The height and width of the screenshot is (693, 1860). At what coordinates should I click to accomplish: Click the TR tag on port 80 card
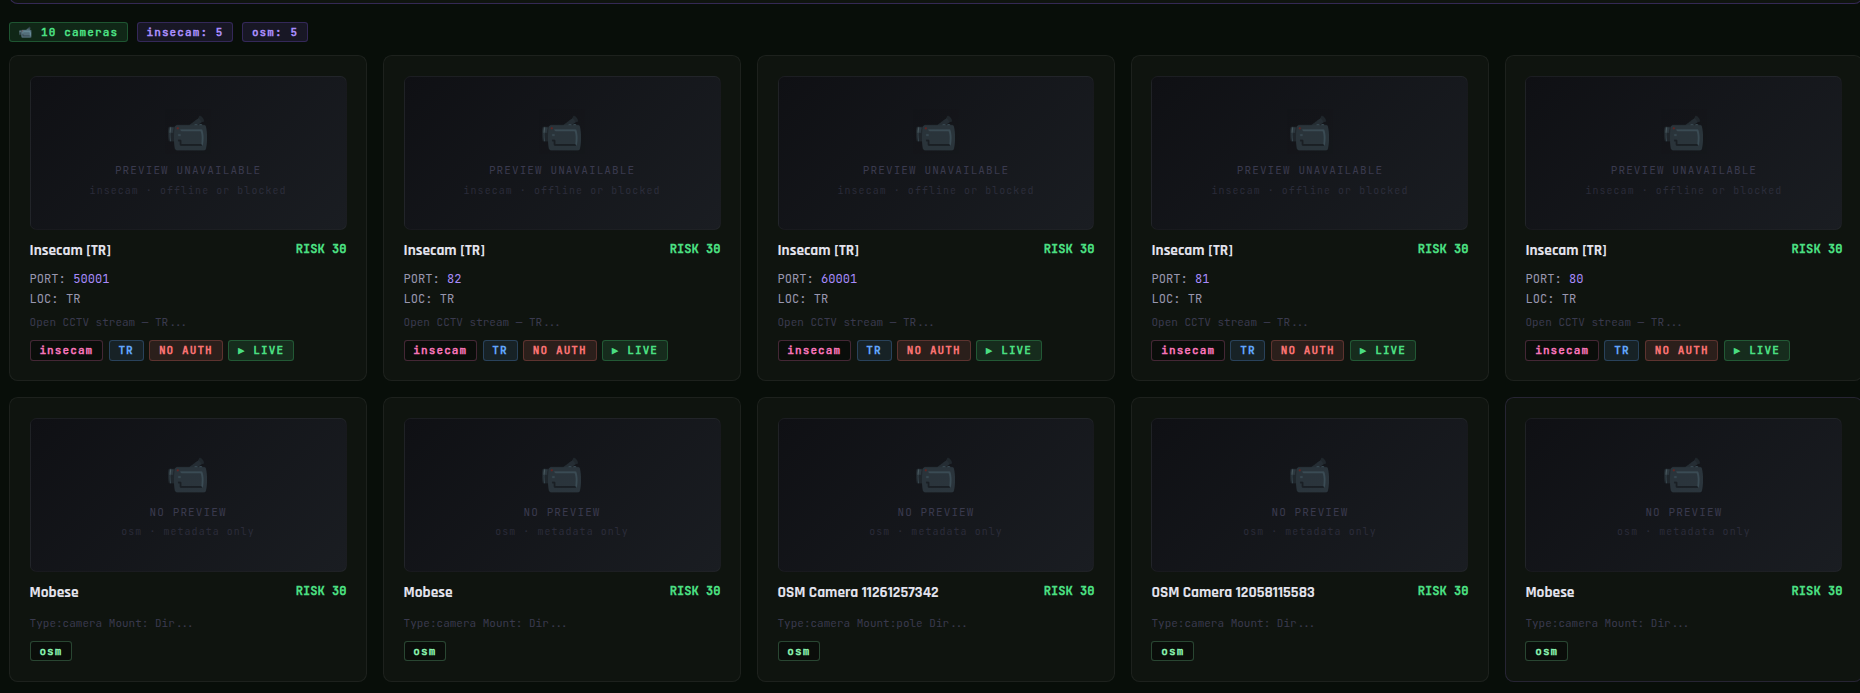[1622, 350]
